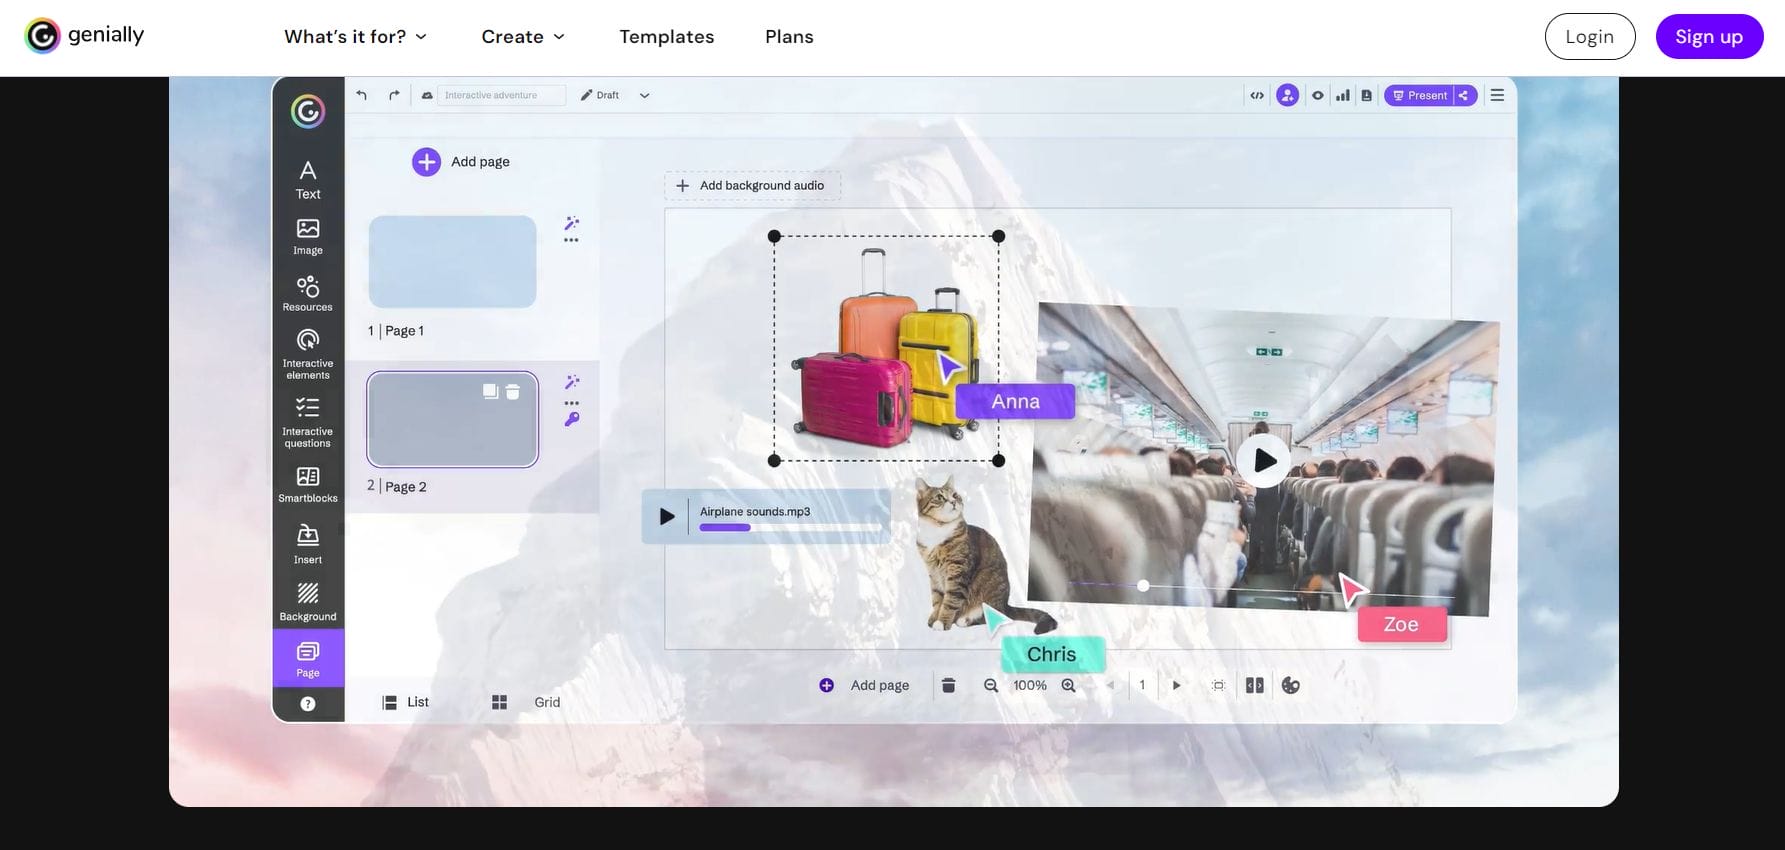
Task: Click the redo arrow
Action: (x=394, y=95)
